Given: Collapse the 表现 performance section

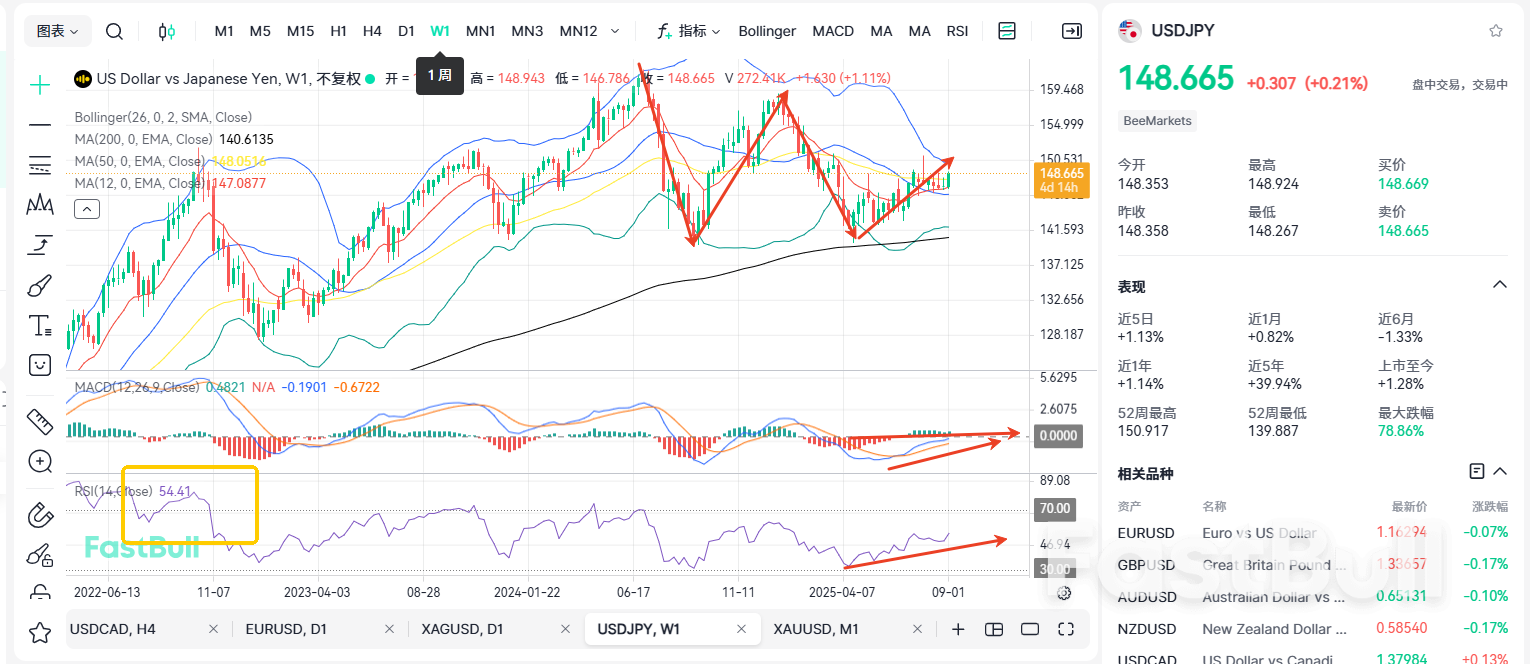Looking at the screenshot, I should 1498,283.
